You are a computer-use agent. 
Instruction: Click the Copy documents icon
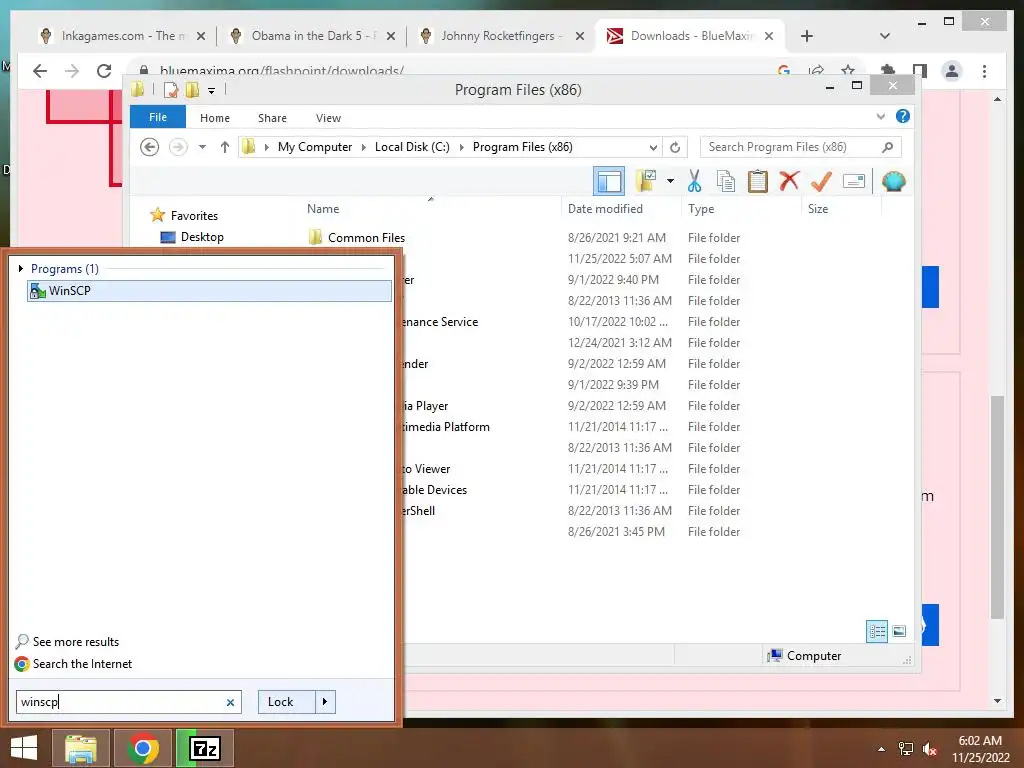click(726, 181)
